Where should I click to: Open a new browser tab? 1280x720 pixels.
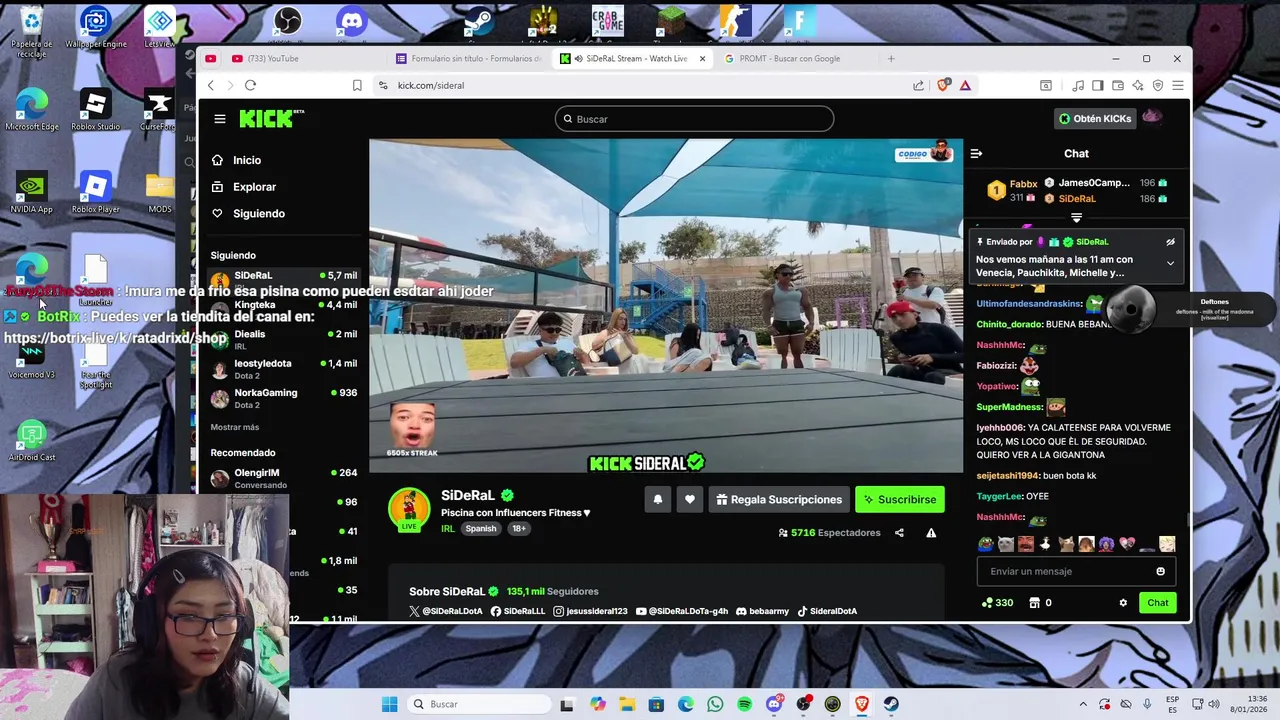[891, 58]
